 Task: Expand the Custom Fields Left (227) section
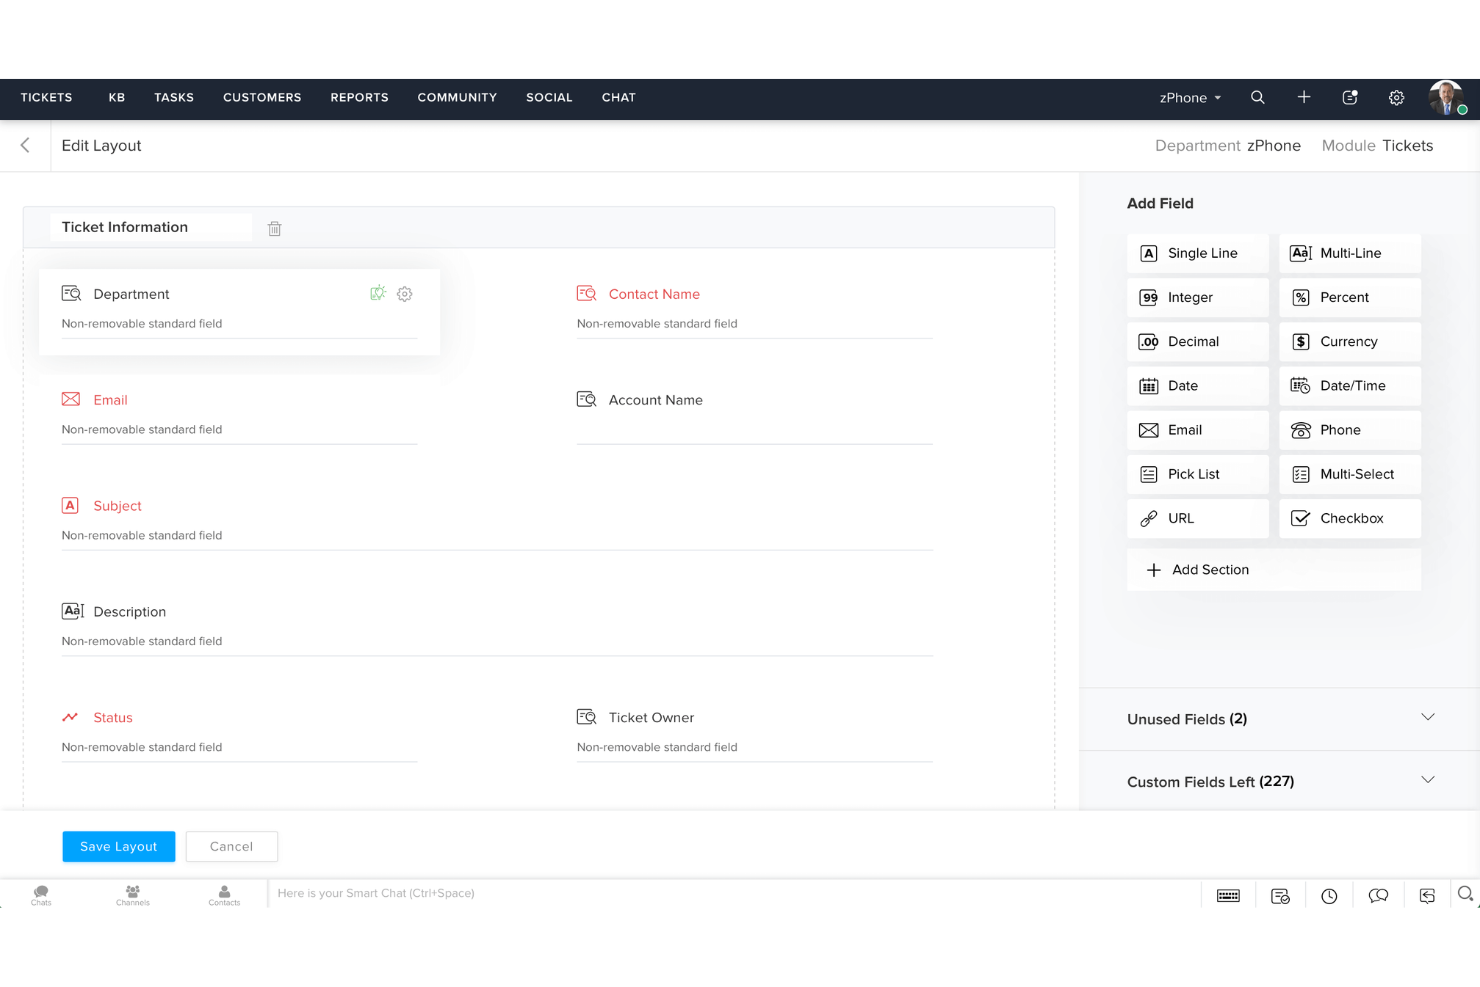click(1280, 781)
